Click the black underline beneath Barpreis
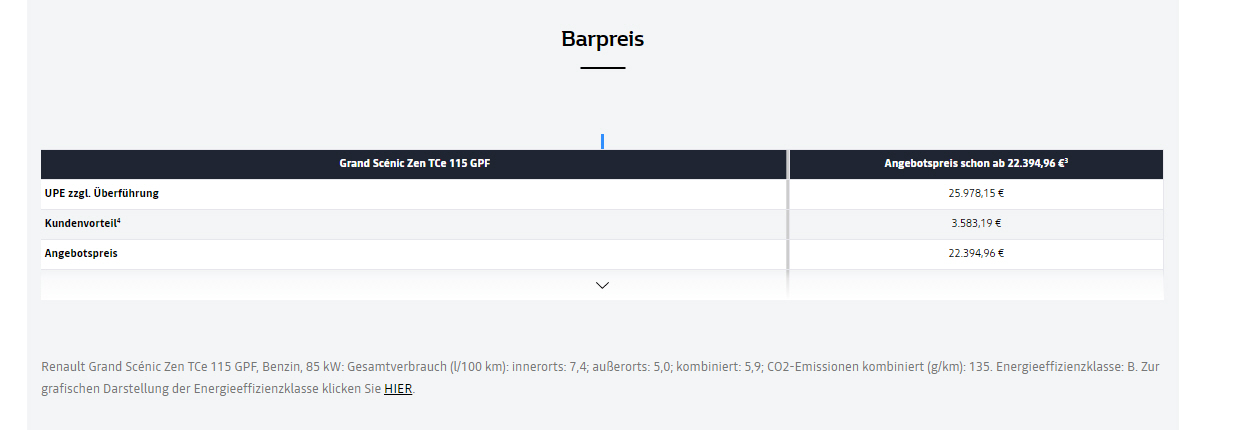 pyautogui.click(x=602, y=68)
